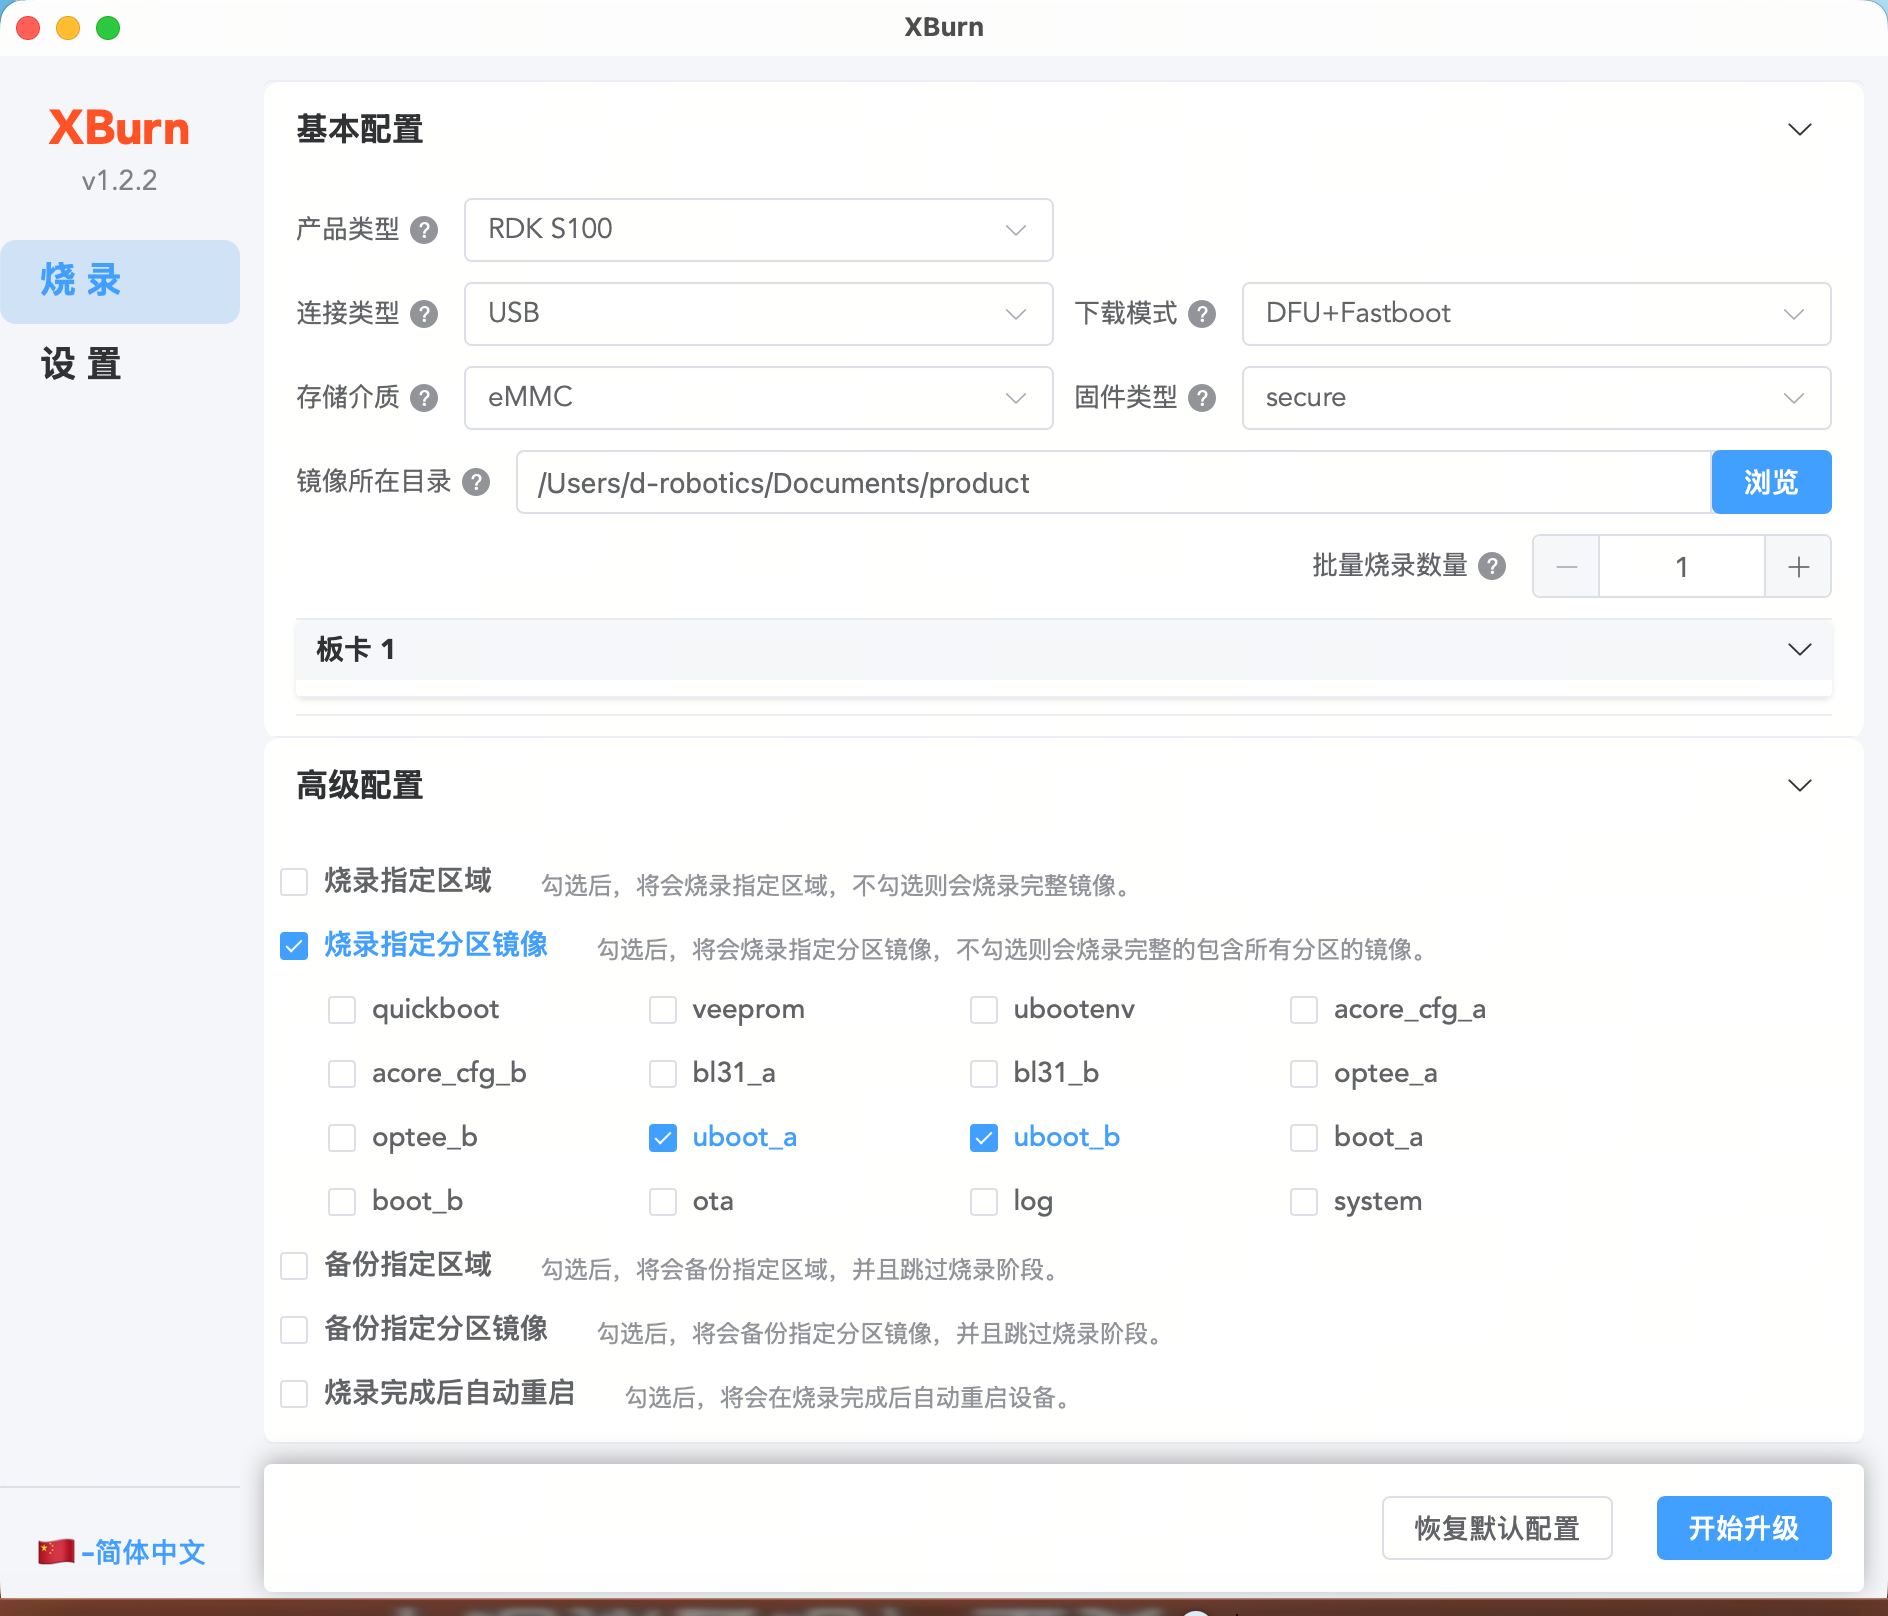Image resolution: width=1888 pixels, height=1616 pixels.
Task: Click the China flag language icon
Action: point(56,1551)
